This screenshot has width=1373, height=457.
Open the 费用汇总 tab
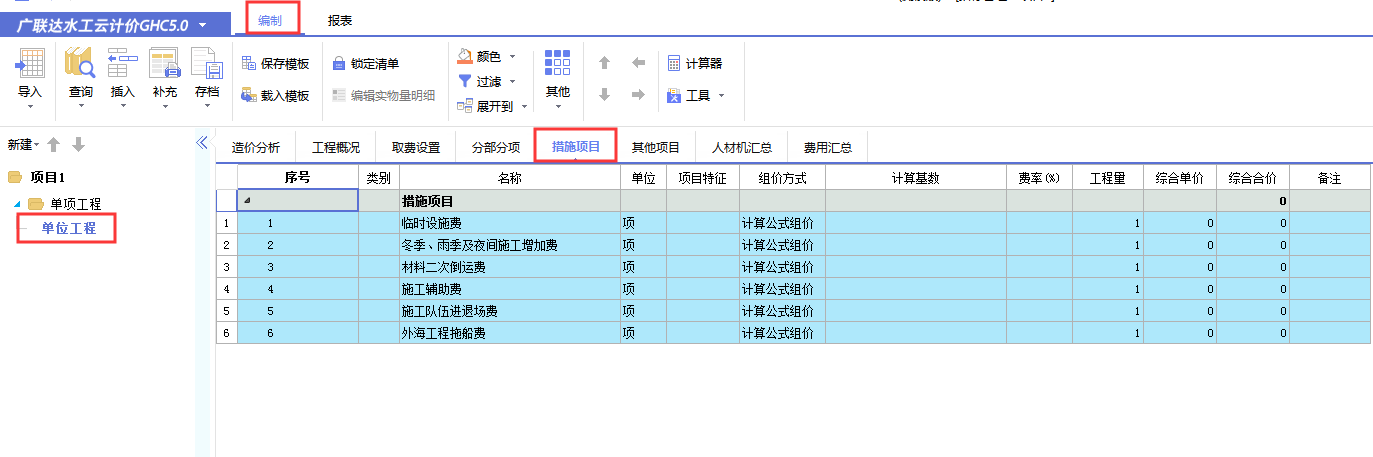828,147
